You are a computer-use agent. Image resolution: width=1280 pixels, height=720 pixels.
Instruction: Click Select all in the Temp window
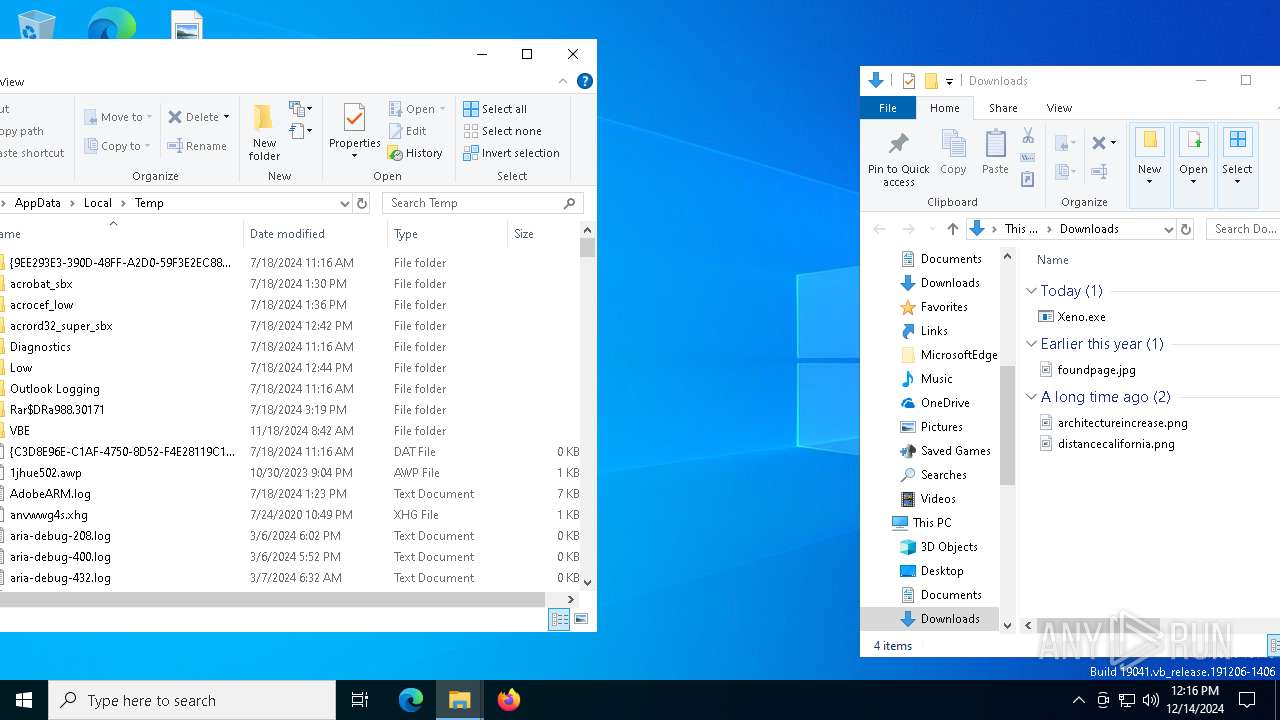click(495, 109)
